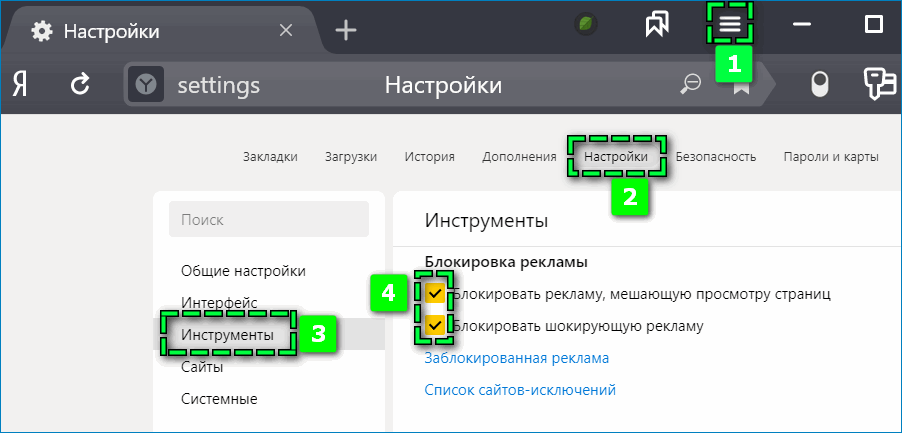Toggle Блокировать шокирующую рекламу checkbox
The image size is (902, 433).
point(435,326)
